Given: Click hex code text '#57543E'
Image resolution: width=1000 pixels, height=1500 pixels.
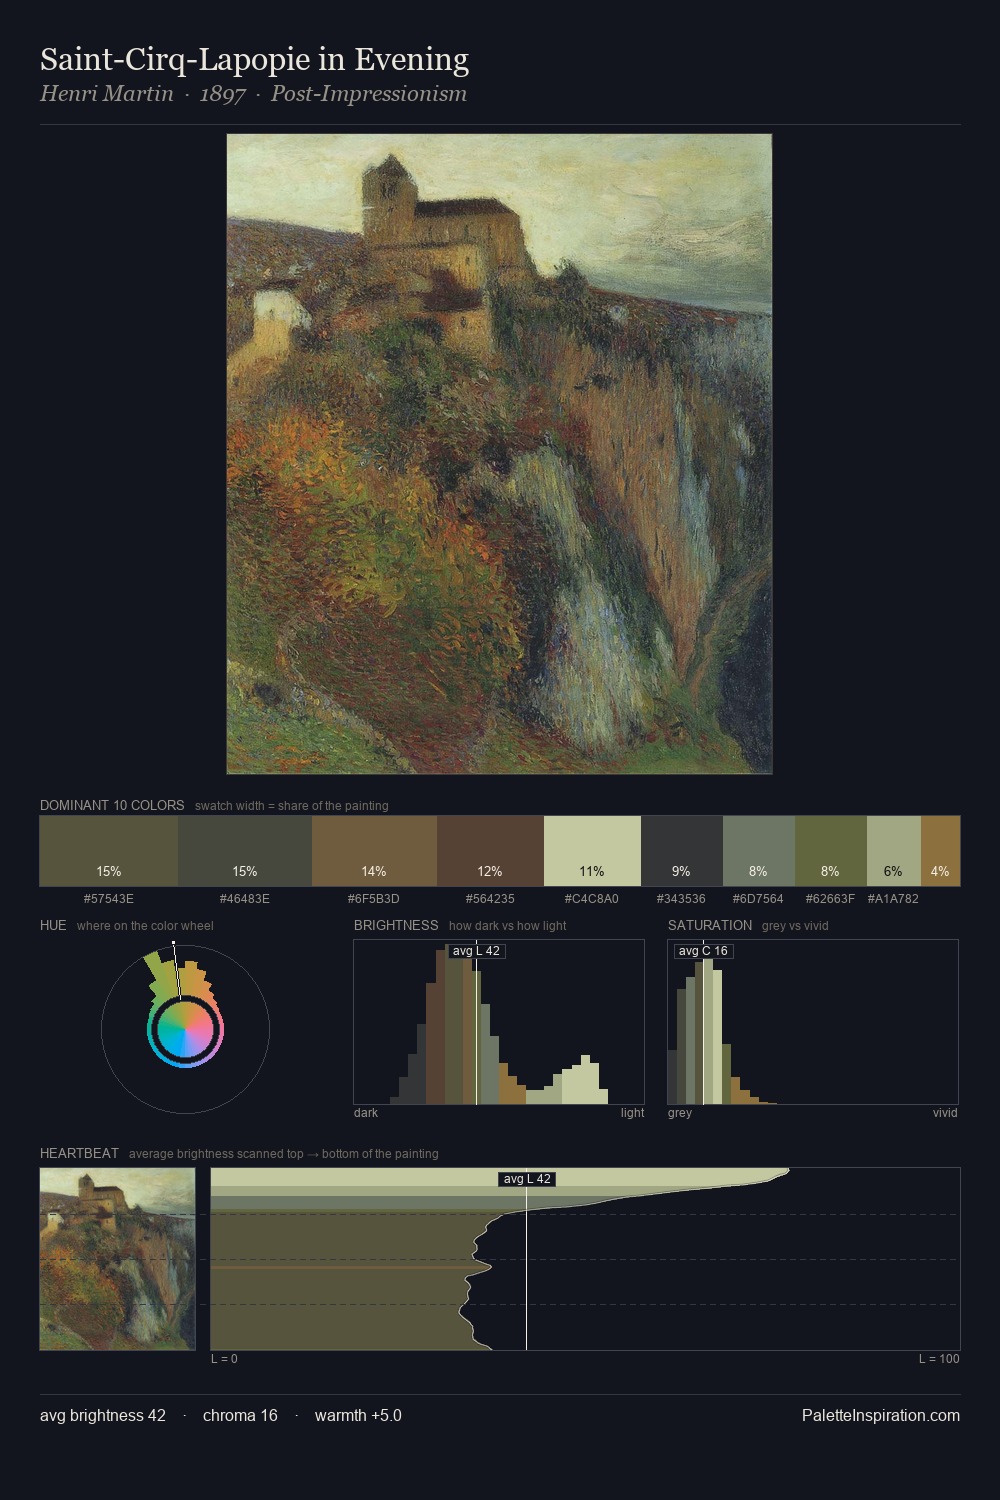Looking at the screenshot, I should point(109,898).
